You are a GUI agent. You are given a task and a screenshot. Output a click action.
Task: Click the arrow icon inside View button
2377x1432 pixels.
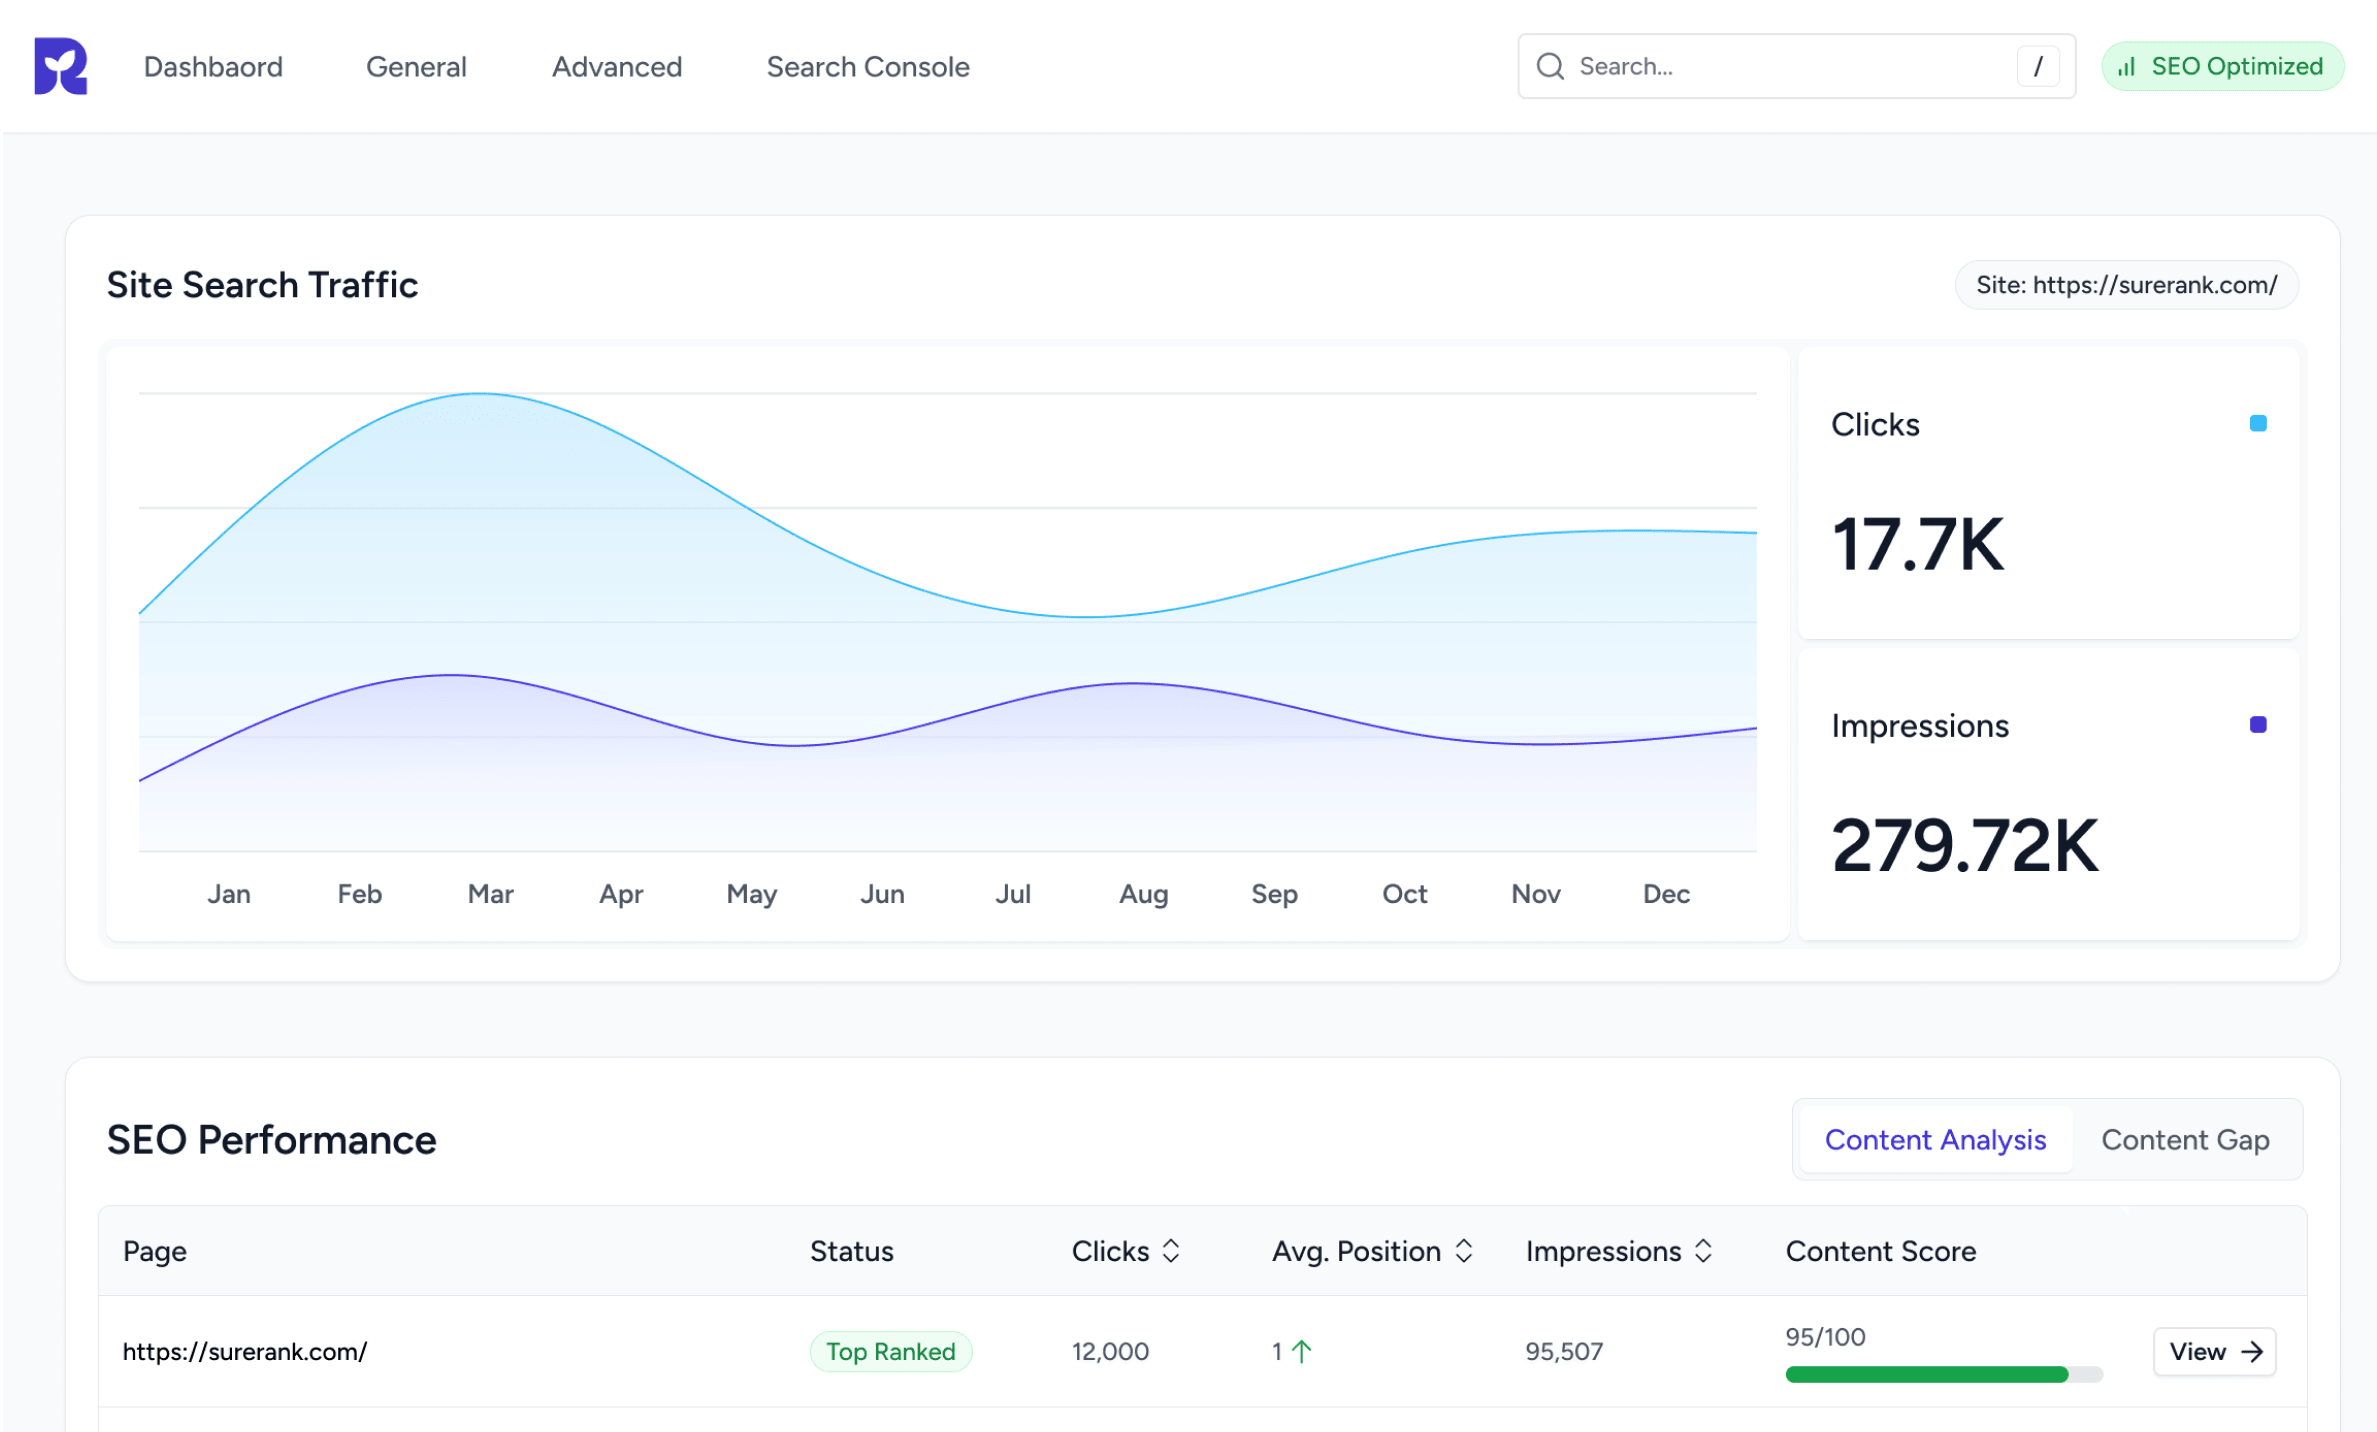click(2252, 1352)
